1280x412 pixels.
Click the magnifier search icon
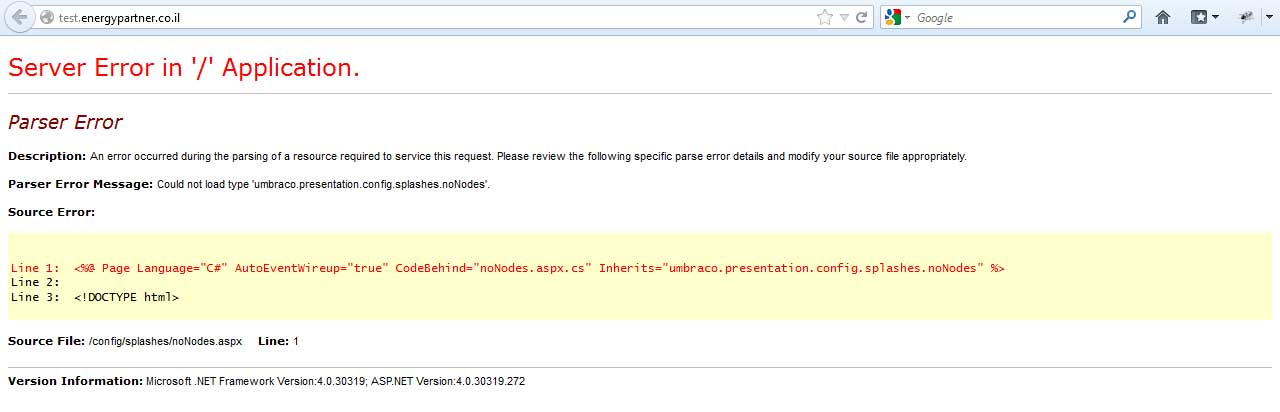tap(1130, 17)
